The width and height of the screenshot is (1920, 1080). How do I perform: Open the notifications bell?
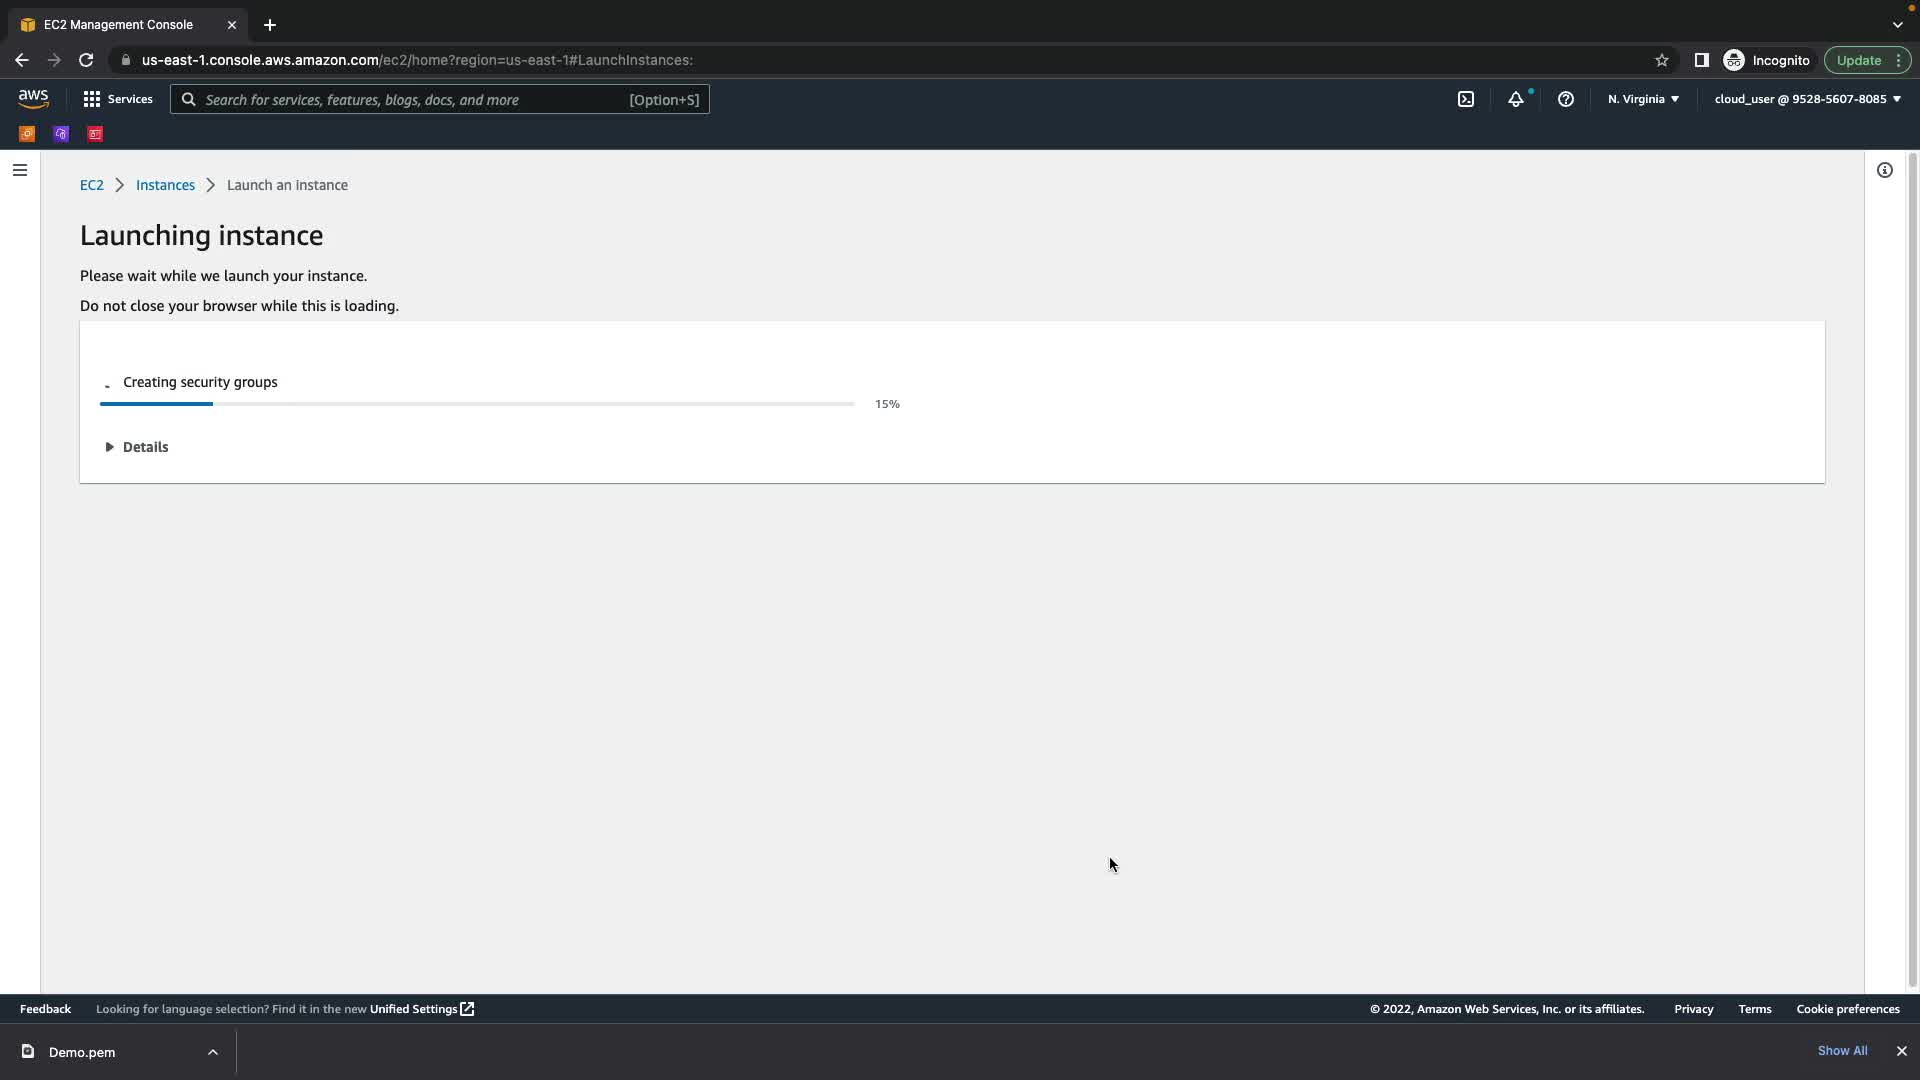pyautogui.click(x=1516, y=99)
